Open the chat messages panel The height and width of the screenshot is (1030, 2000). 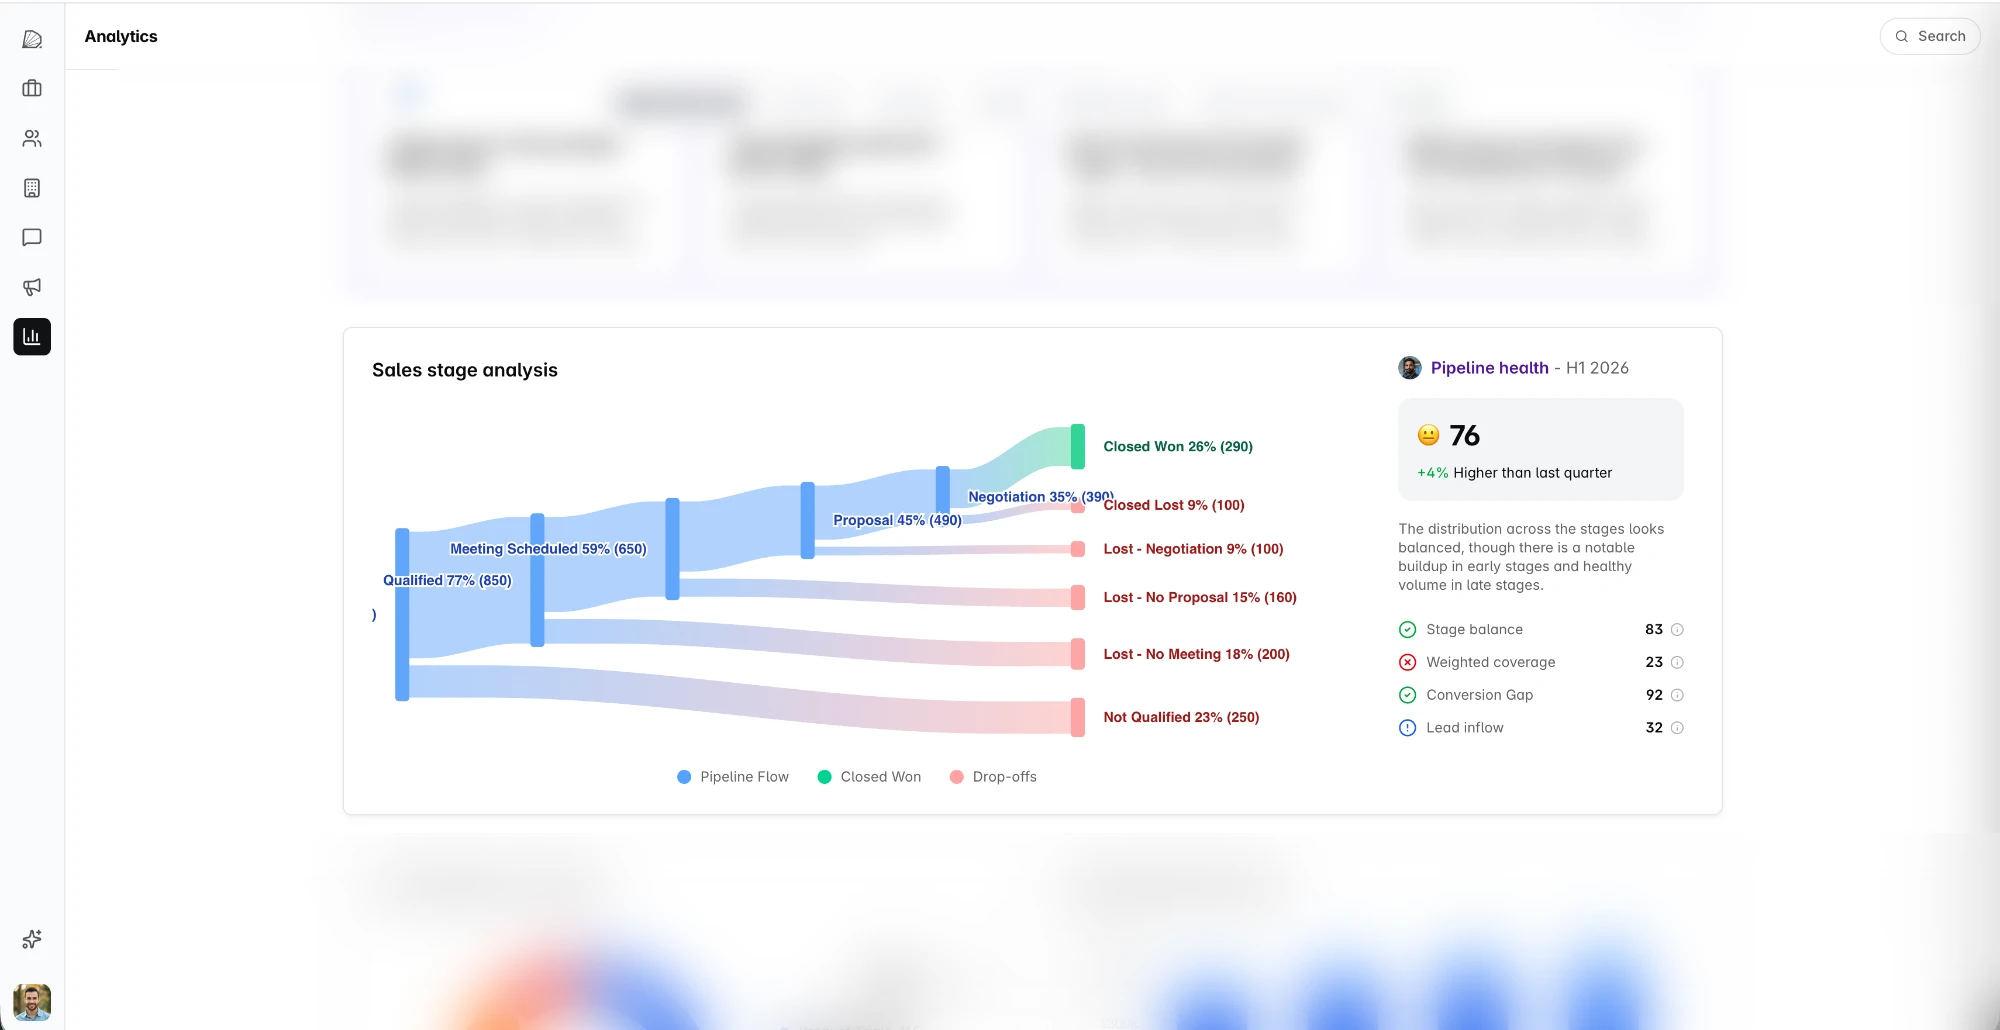[31, 238]
